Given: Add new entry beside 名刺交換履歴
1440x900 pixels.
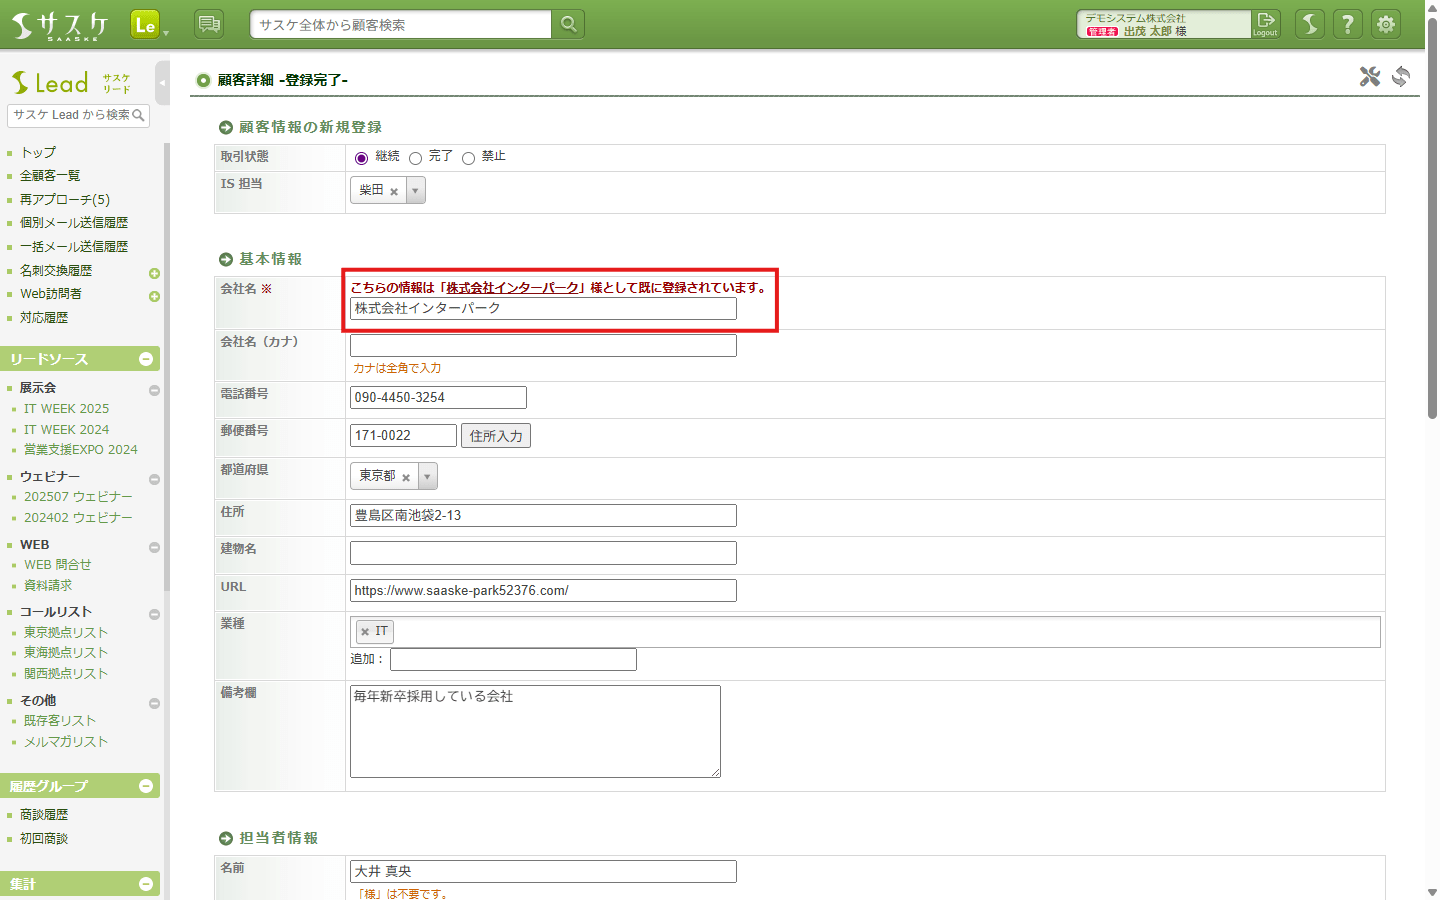Looking at the screenshot, I should coord(154,273).
